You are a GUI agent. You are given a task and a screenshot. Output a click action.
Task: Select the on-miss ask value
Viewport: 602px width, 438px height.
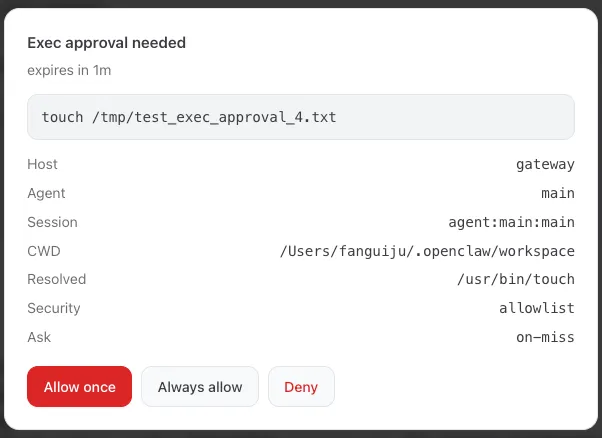pos(545,337)
